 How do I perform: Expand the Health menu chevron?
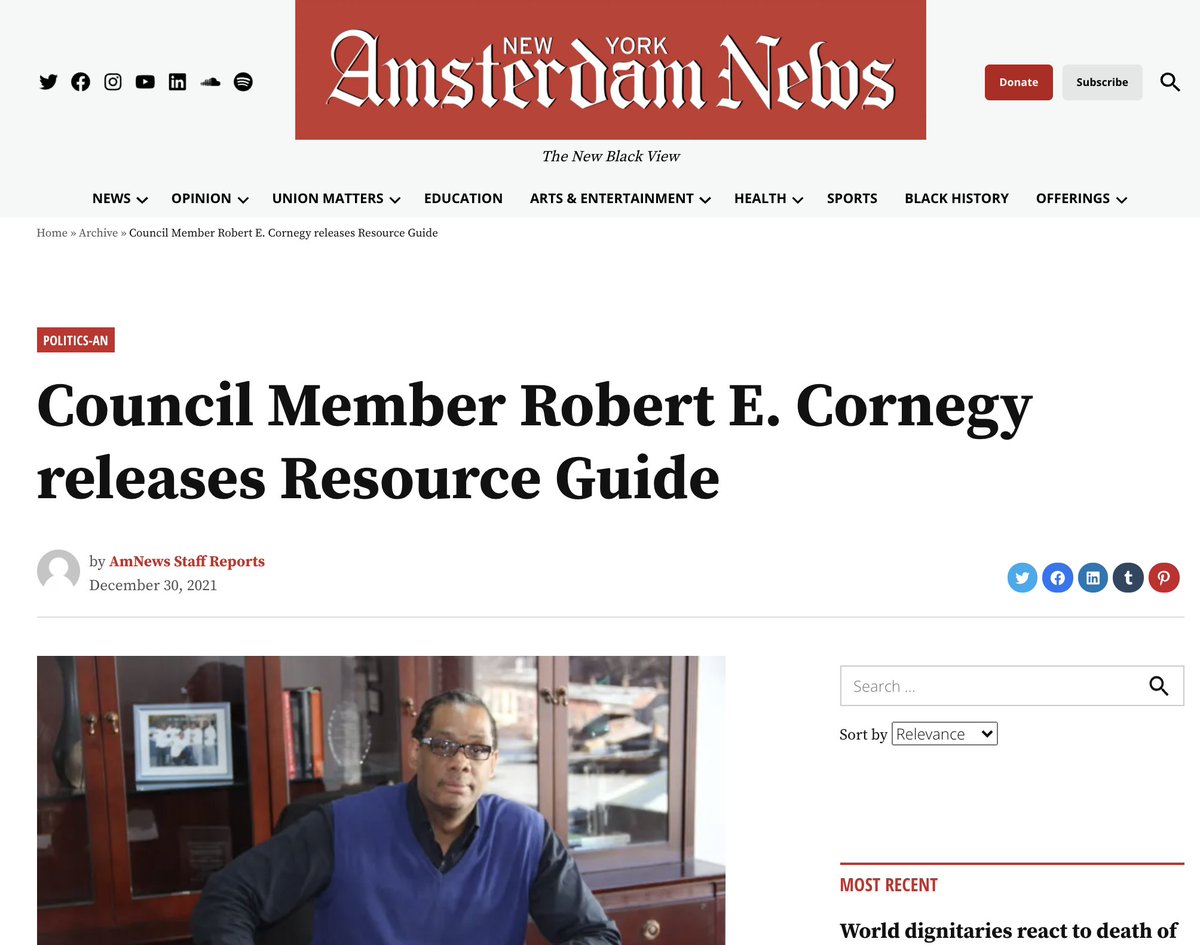point(798,200)
